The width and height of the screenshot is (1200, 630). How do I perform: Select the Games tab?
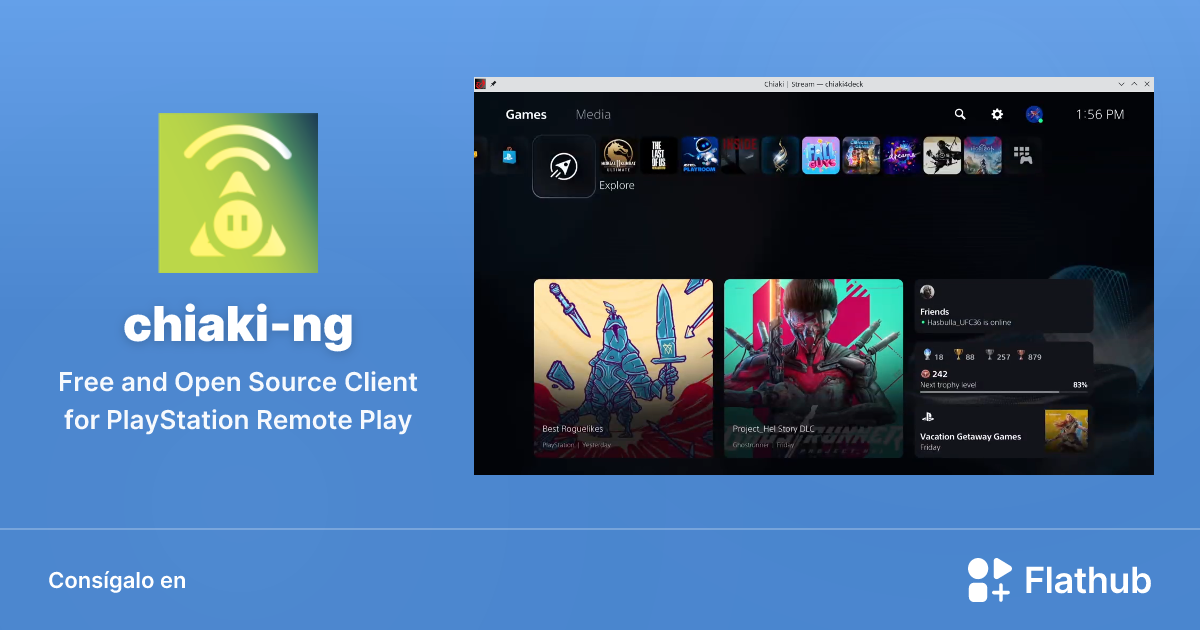click(525, 115)
